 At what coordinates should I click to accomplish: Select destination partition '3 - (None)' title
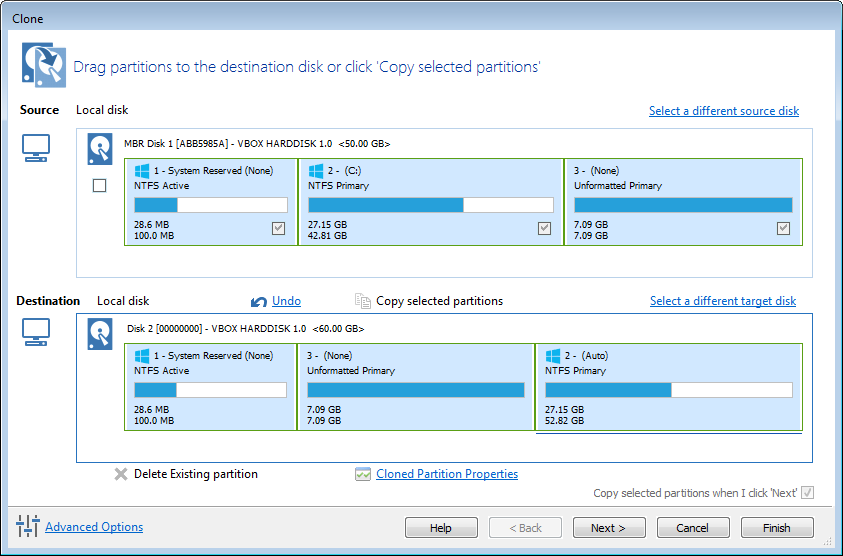point(330,355)
